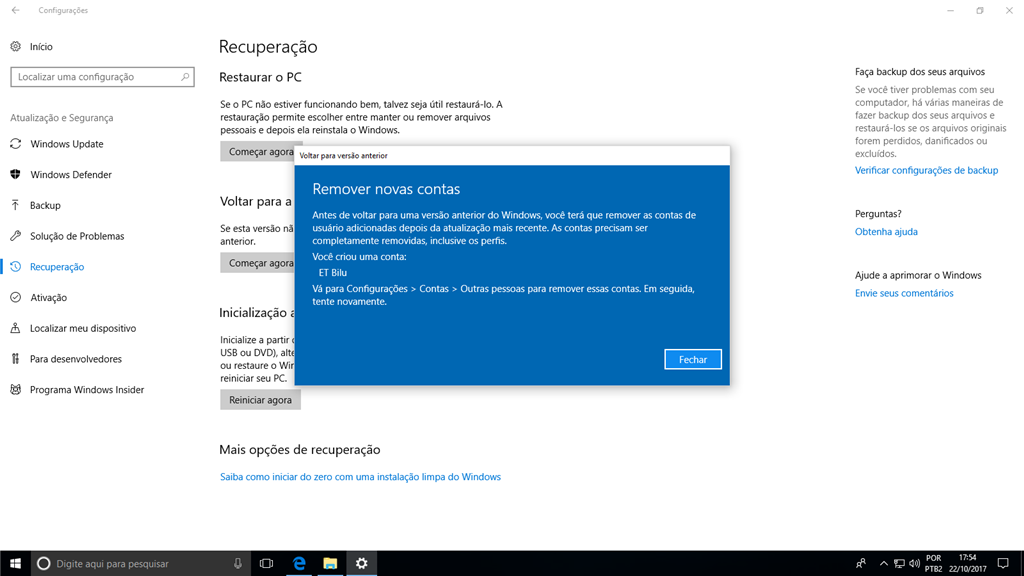Focus the Localizar uma configuração search field
This screenshot has height=576, width=1024.
pos(103,77)
